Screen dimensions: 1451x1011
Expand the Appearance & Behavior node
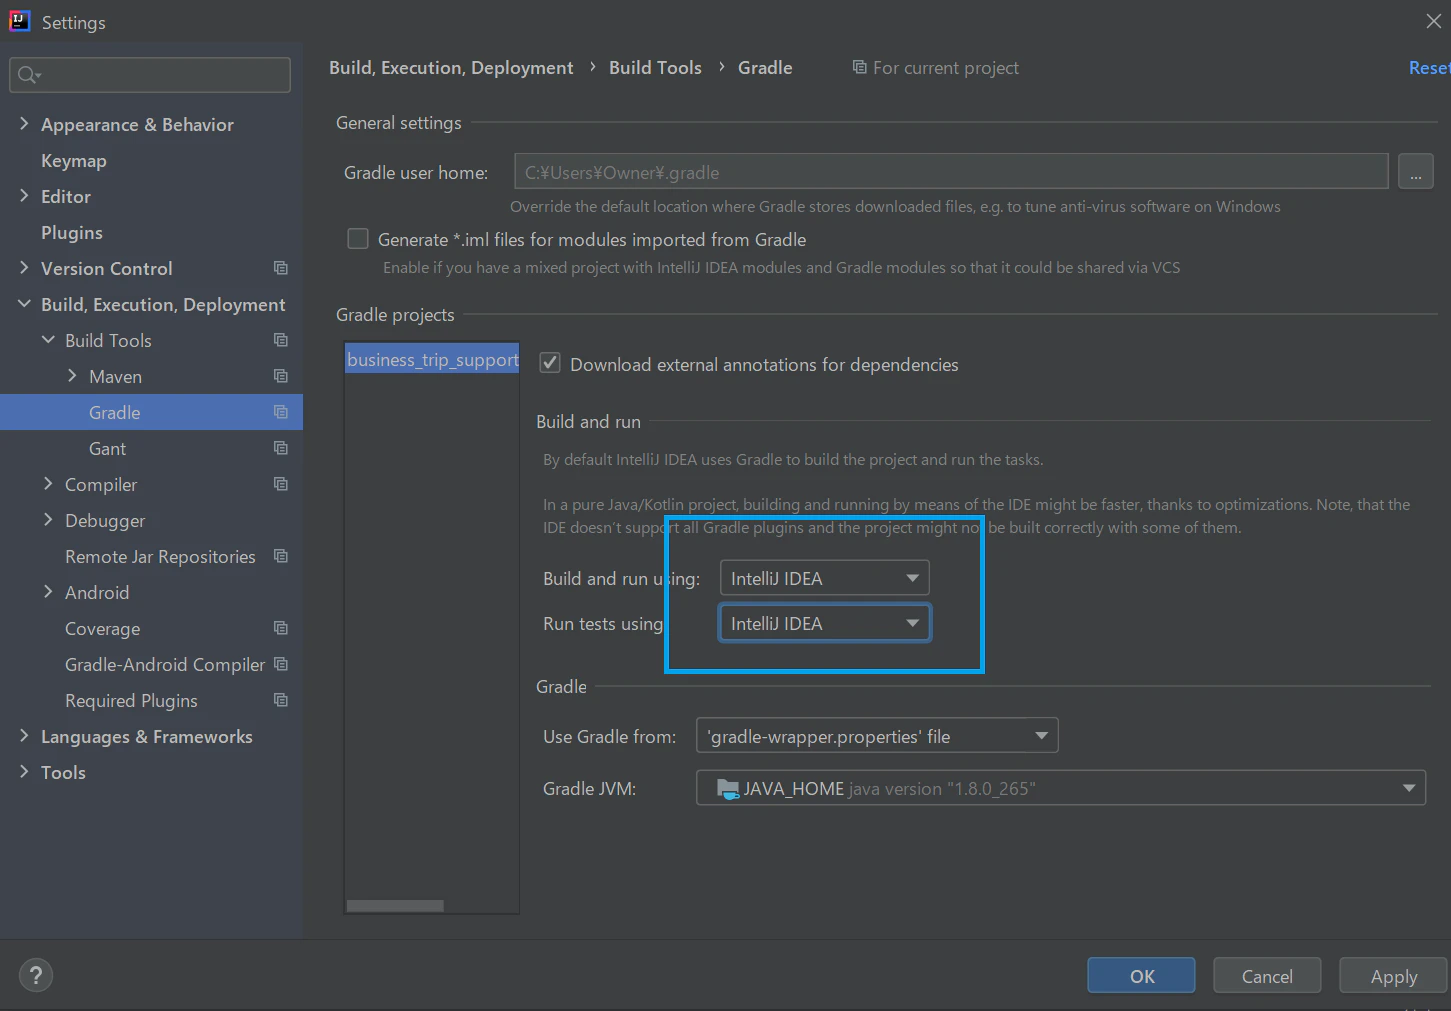pyautogui.click(x=24, y=124)
